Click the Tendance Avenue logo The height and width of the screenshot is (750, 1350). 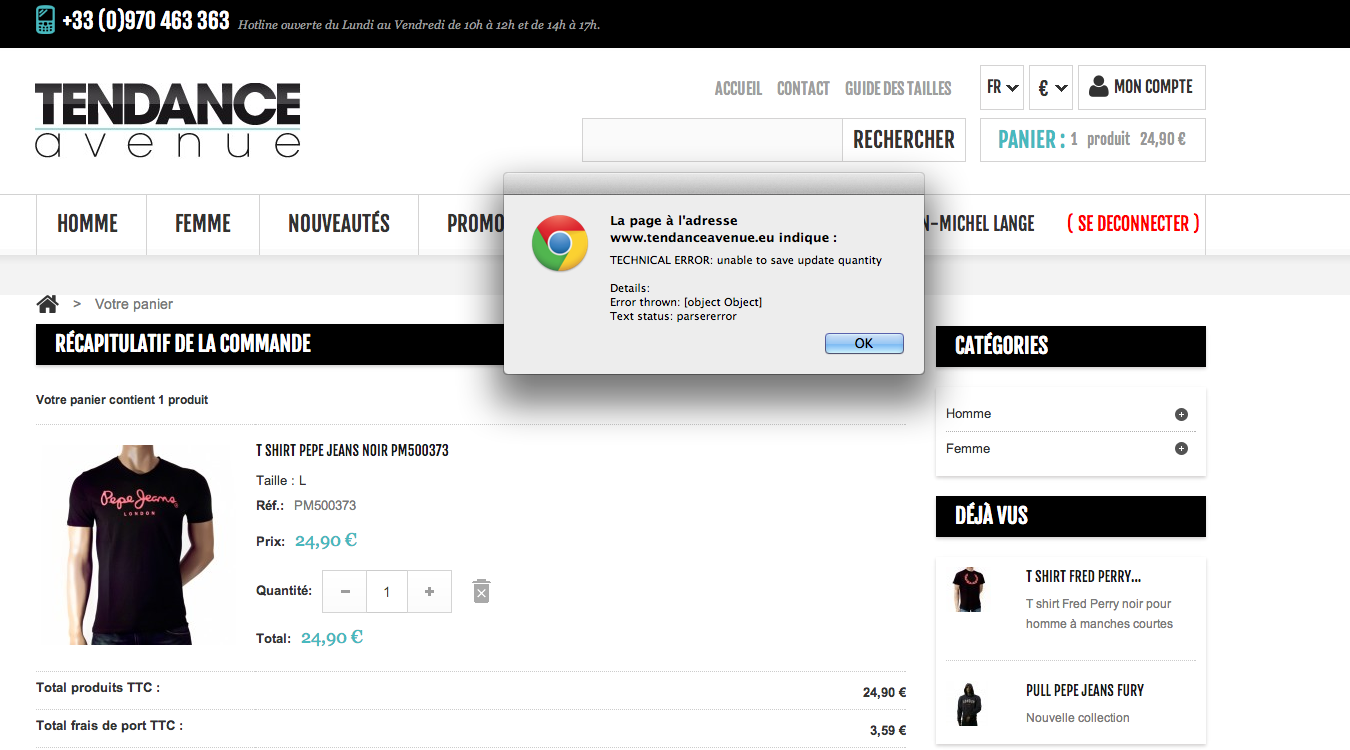(168, 120)
